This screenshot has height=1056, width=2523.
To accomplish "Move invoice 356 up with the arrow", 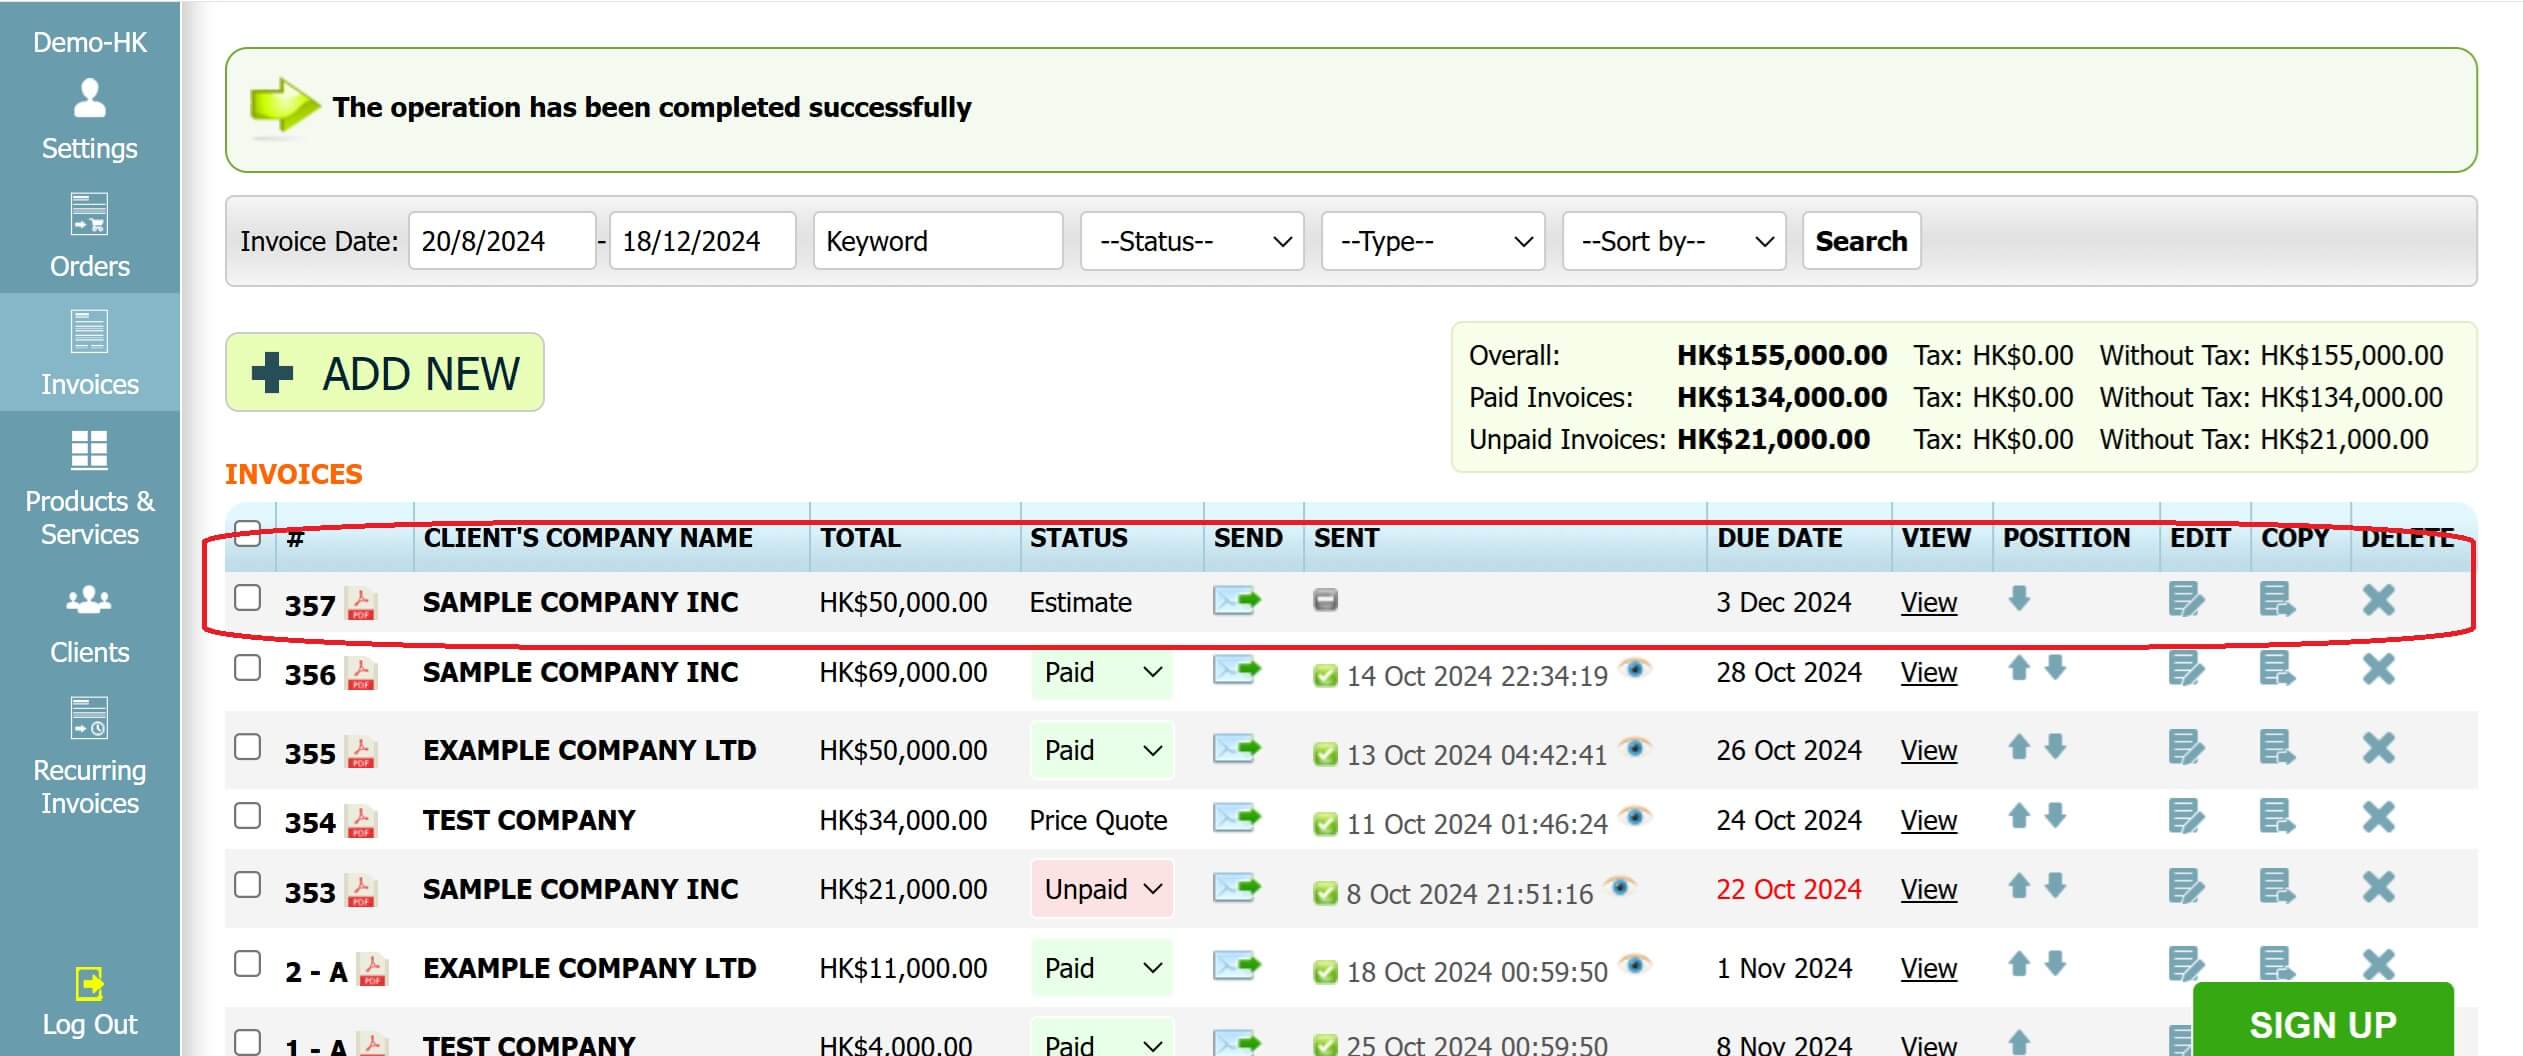I will (2019, 667).
